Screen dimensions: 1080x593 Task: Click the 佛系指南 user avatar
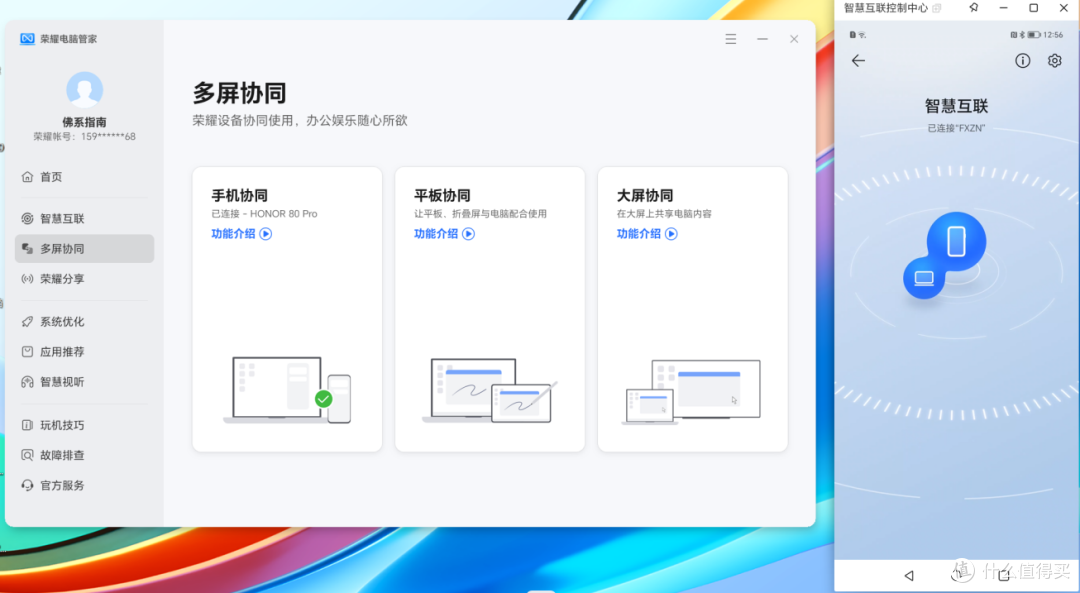click(84, 90)
